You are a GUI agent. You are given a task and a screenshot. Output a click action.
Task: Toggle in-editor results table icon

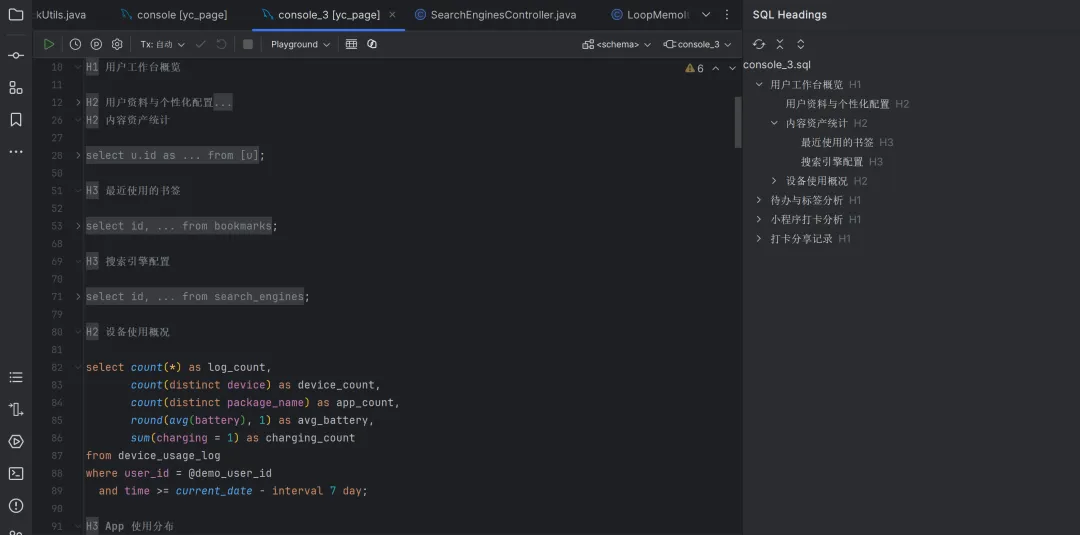point(351,44)
